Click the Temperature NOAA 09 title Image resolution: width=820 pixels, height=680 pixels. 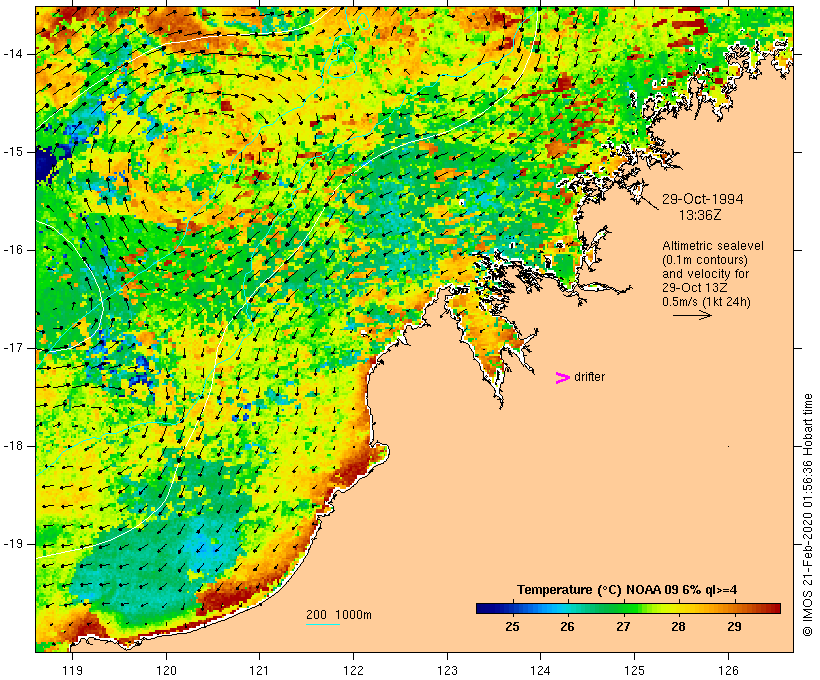[x=627, y=590]
